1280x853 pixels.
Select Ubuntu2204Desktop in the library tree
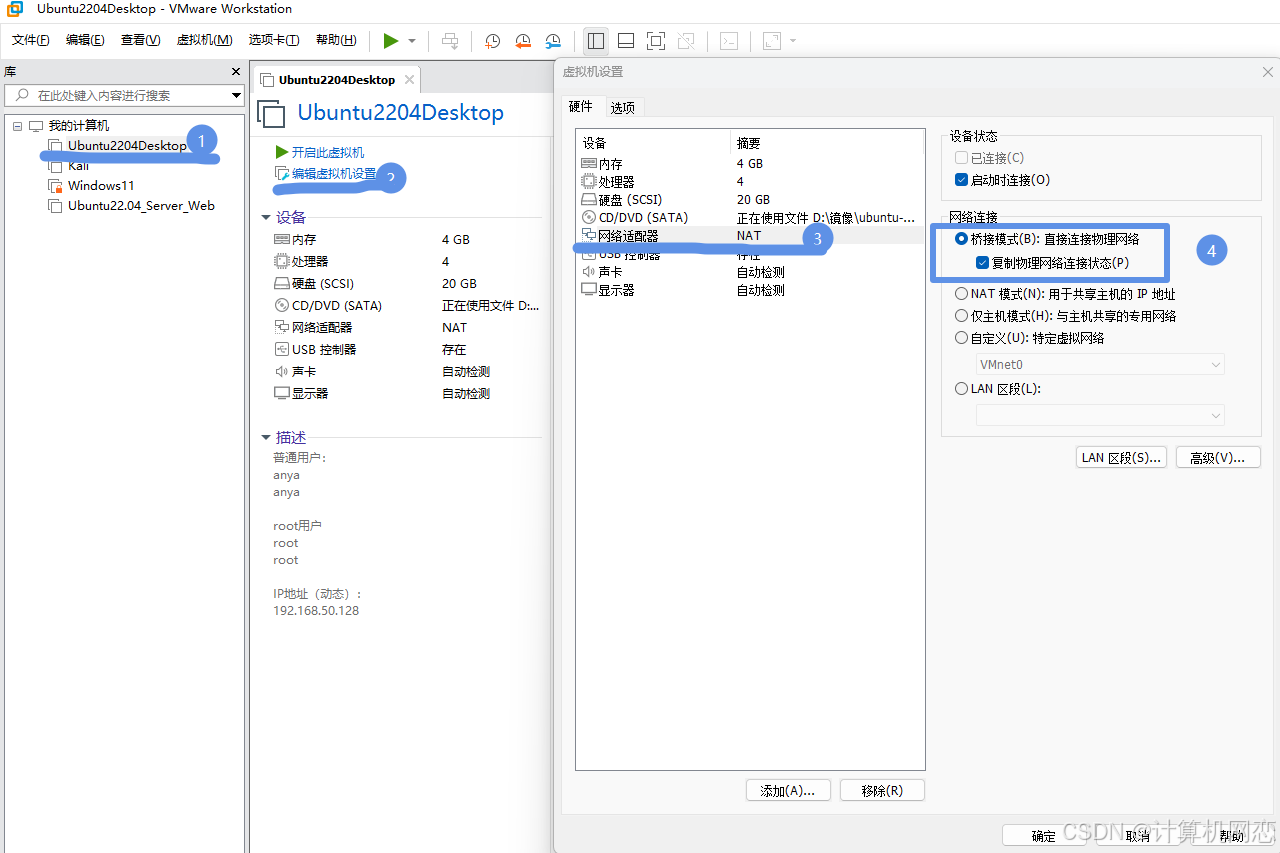click(127, 145)
